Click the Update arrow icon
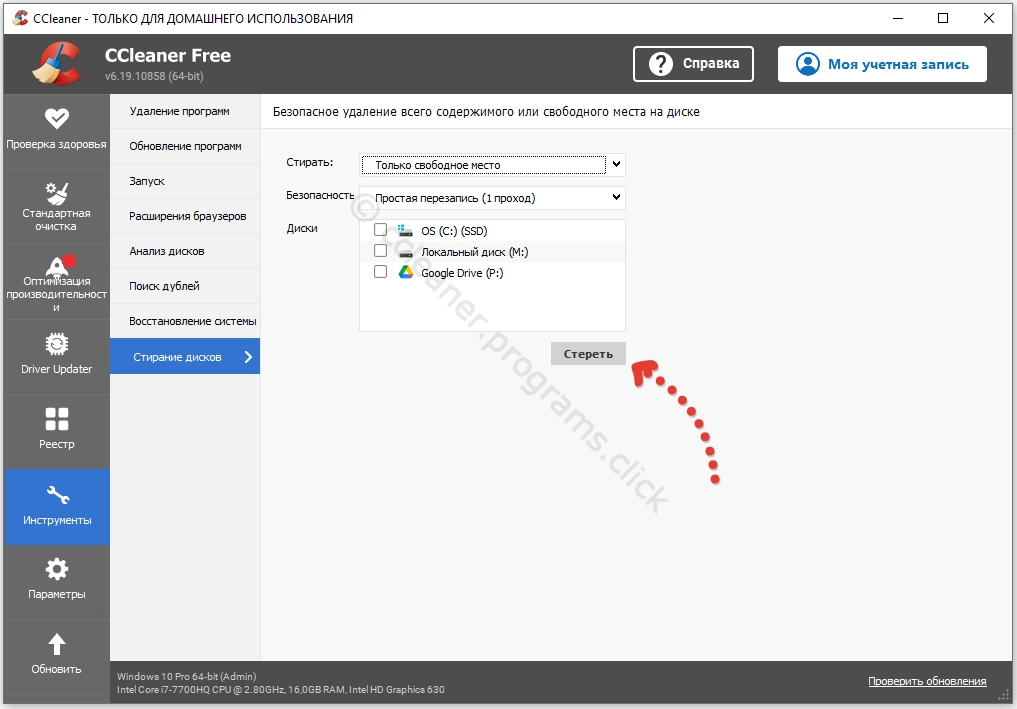The image size is (1017, 709). 56,644
